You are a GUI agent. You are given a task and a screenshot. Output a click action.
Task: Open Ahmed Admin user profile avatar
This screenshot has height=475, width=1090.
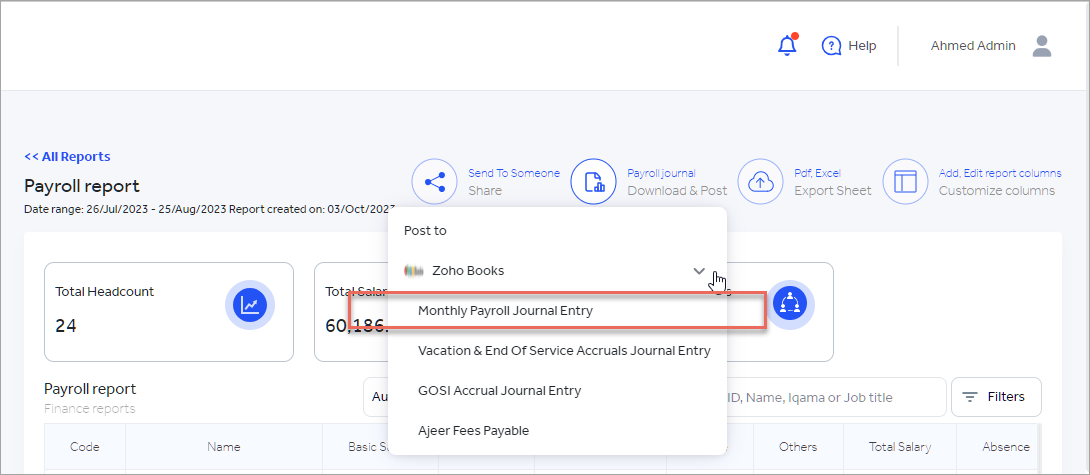point(1042,46)
